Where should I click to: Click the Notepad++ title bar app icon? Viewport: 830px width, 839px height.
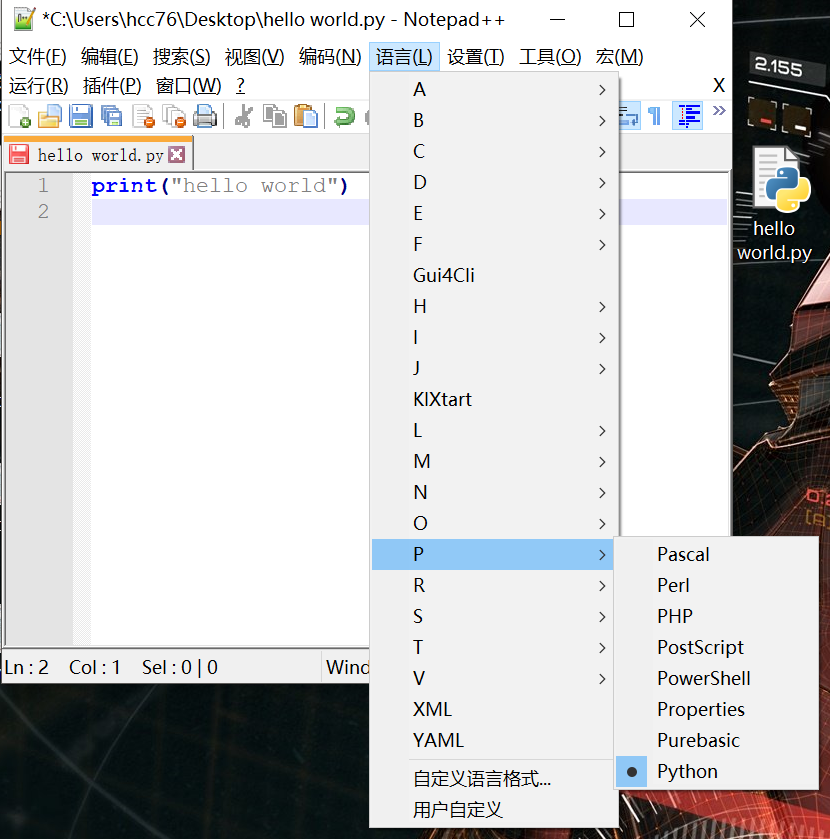(x=24, y=19)
